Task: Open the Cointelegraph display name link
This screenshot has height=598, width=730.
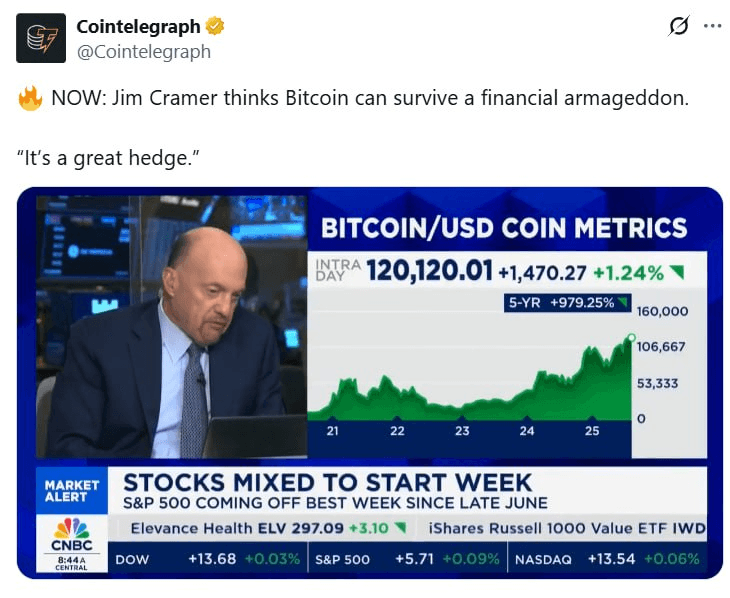Action: coord(138,27)
